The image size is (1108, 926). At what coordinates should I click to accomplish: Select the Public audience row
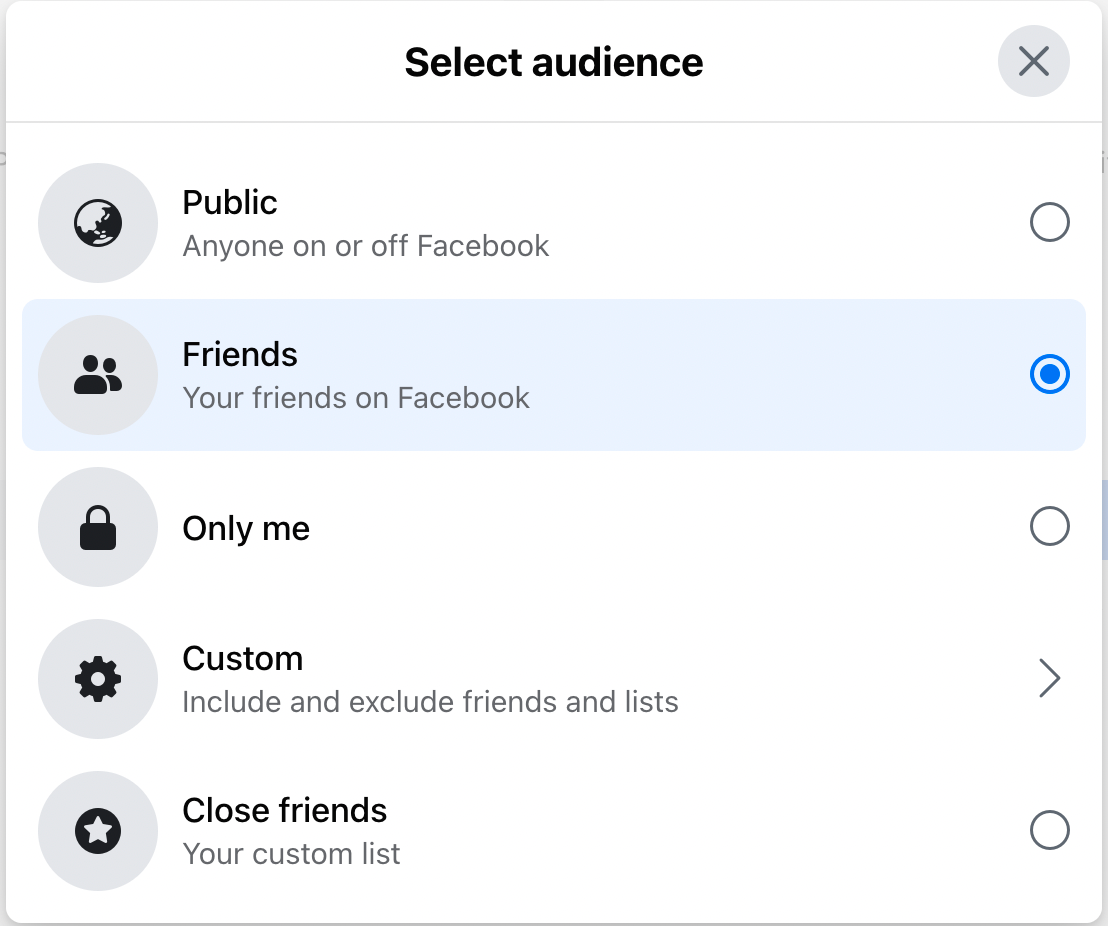coord(554,223)
